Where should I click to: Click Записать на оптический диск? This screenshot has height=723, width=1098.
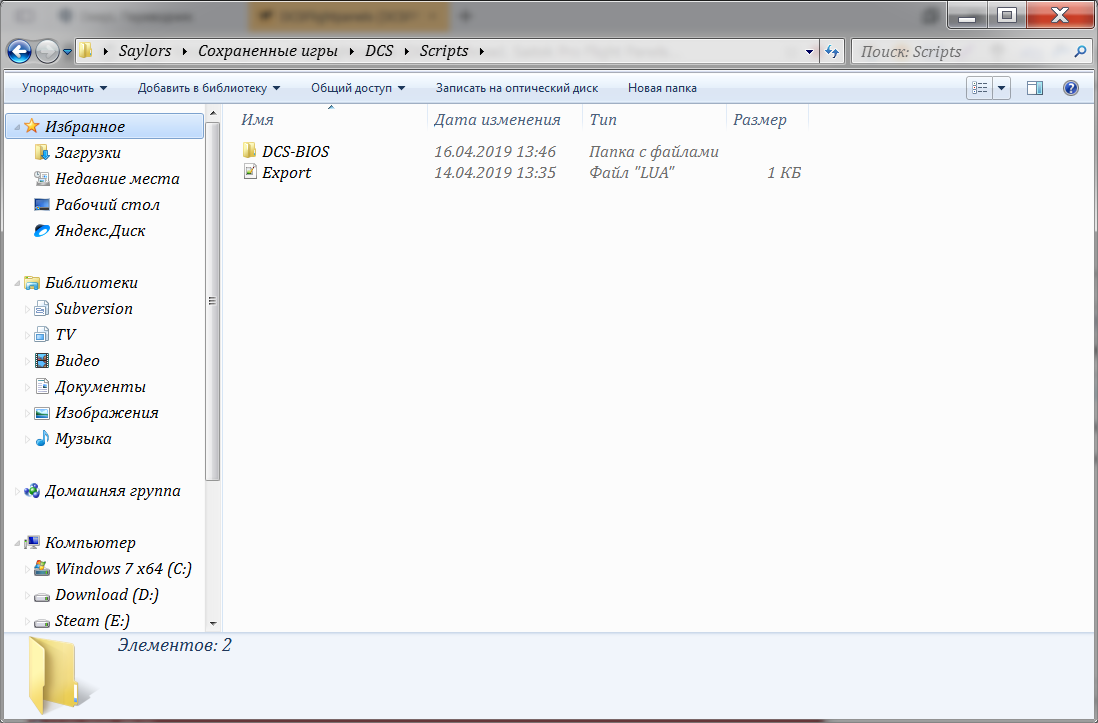517,88
